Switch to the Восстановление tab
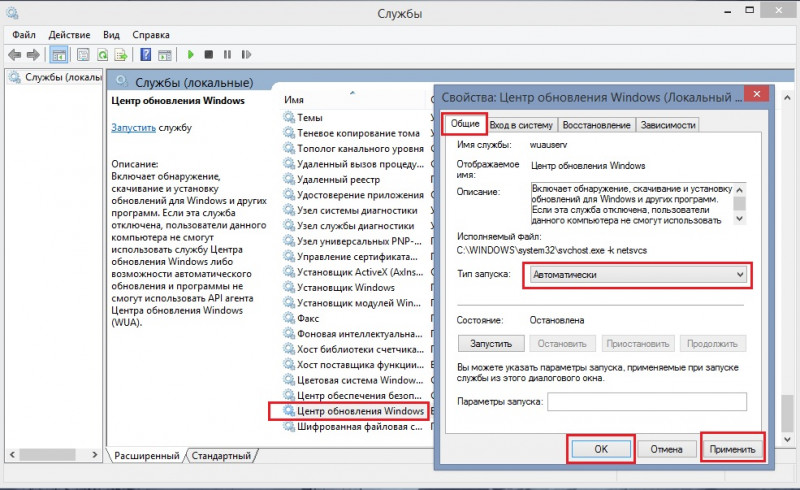The image size is (800, 490). [596, 125]
